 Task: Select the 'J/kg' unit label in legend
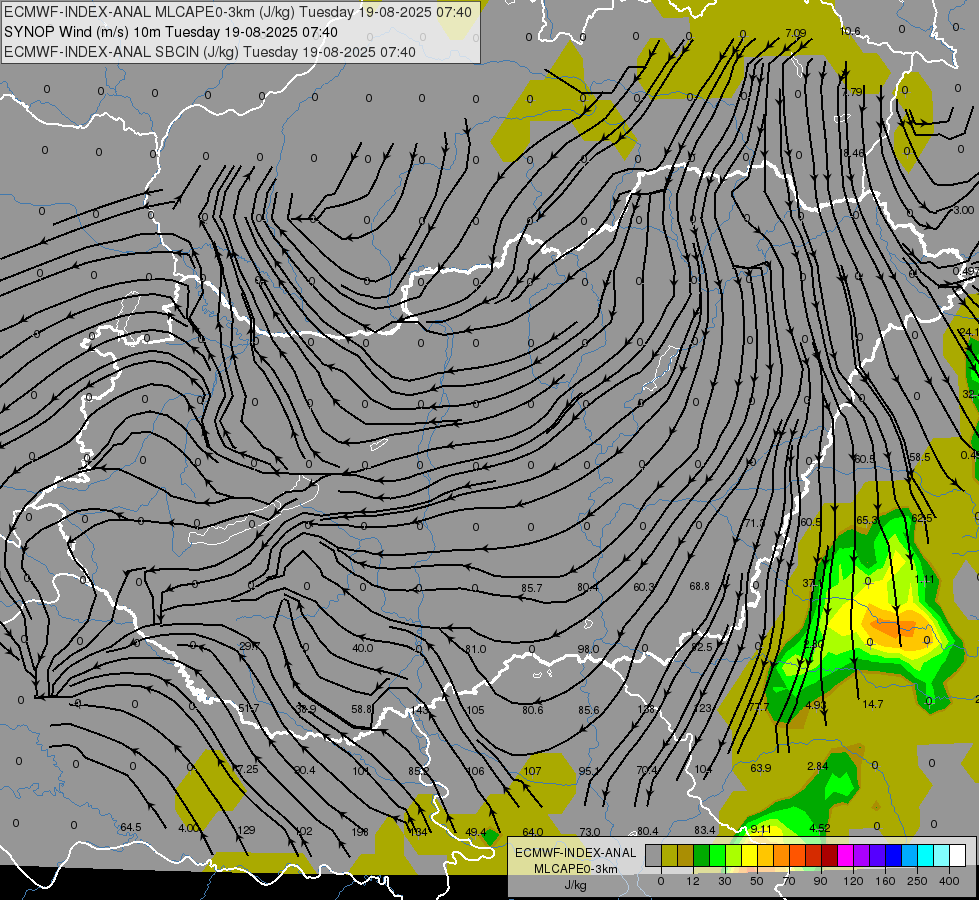pyautogui.click(x=576, y=885)
